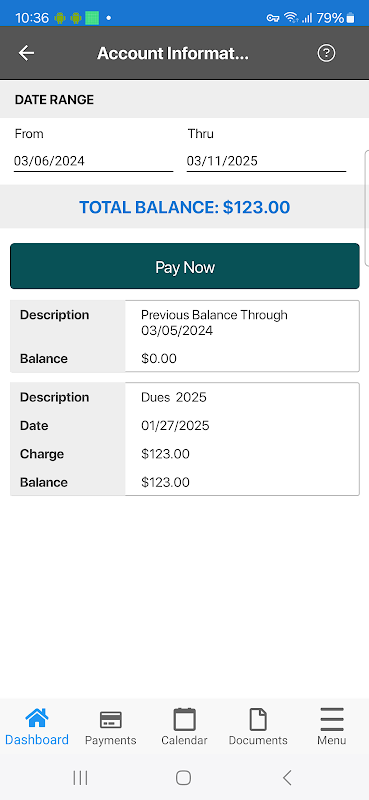Open the Payments card icon
The image size is (369, 800).
110,720
